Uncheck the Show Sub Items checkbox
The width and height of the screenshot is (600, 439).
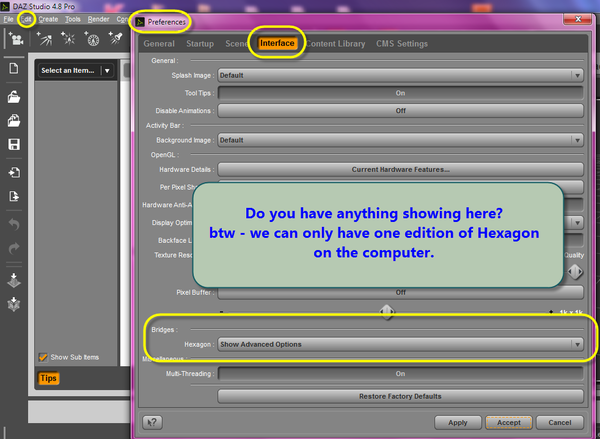tap(43, 357)
